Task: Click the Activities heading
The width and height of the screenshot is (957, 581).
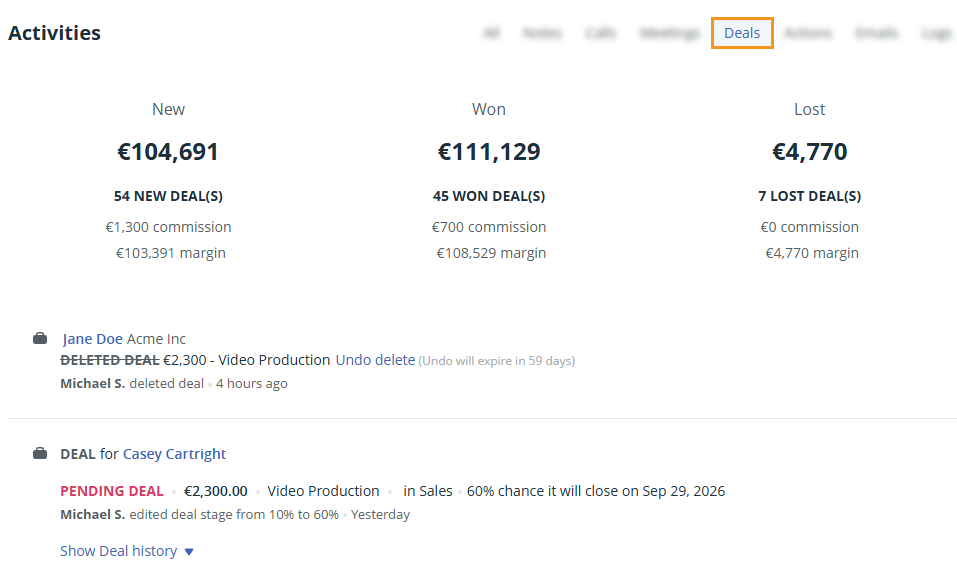Action: [x=54, y=33]
